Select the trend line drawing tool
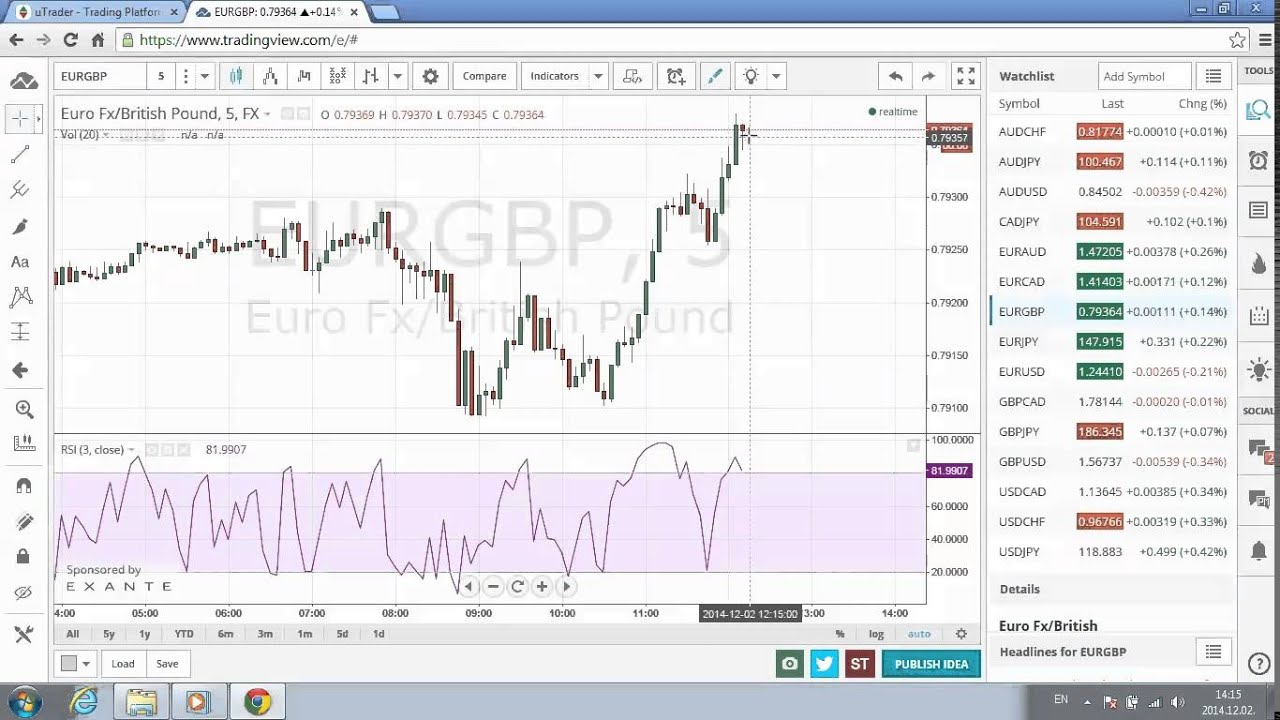The image size is (1280, 720). [x=20, y=154]
